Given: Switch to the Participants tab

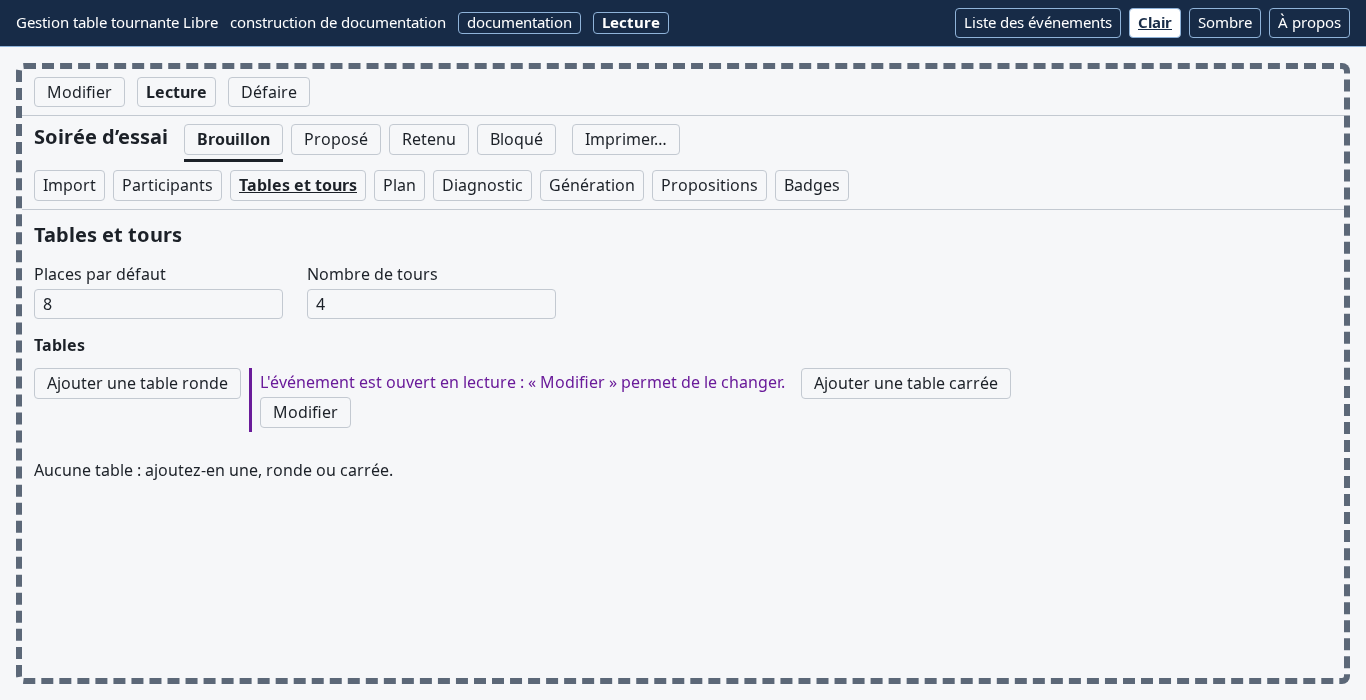Looking at the screenshot, I should pyautogui.click(x=167, y=185).
